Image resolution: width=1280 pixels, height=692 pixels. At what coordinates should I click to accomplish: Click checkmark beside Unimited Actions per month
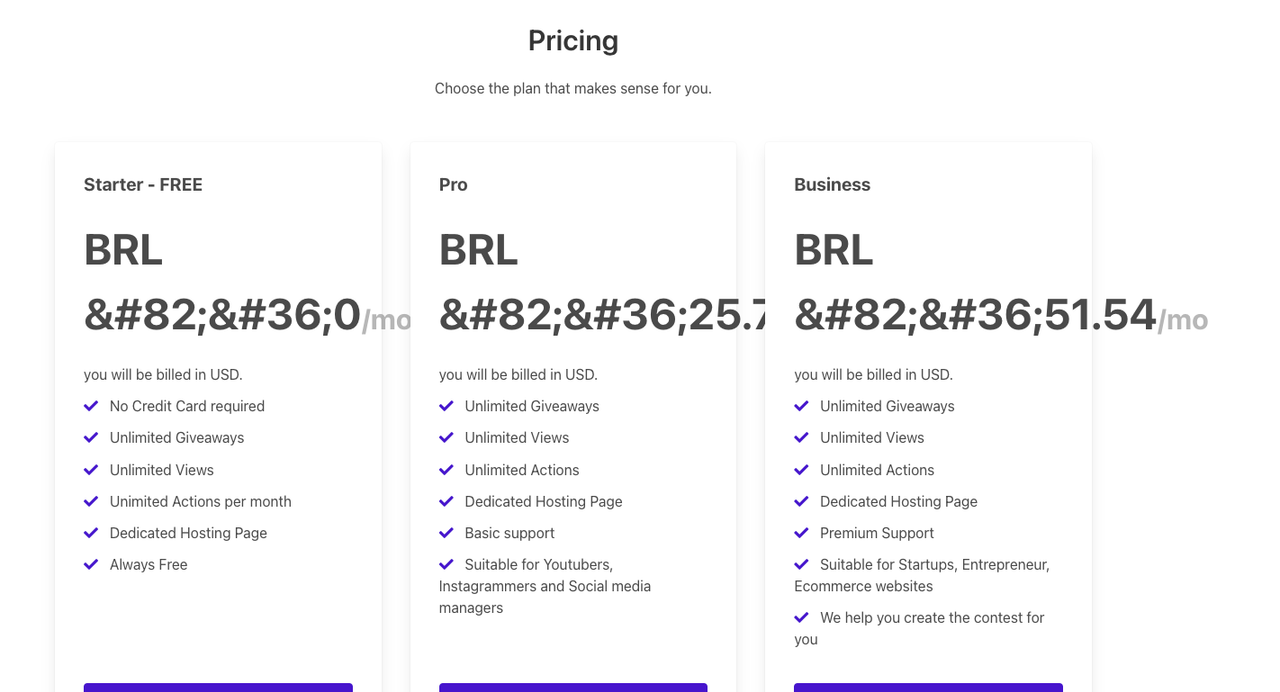[91, 501]
